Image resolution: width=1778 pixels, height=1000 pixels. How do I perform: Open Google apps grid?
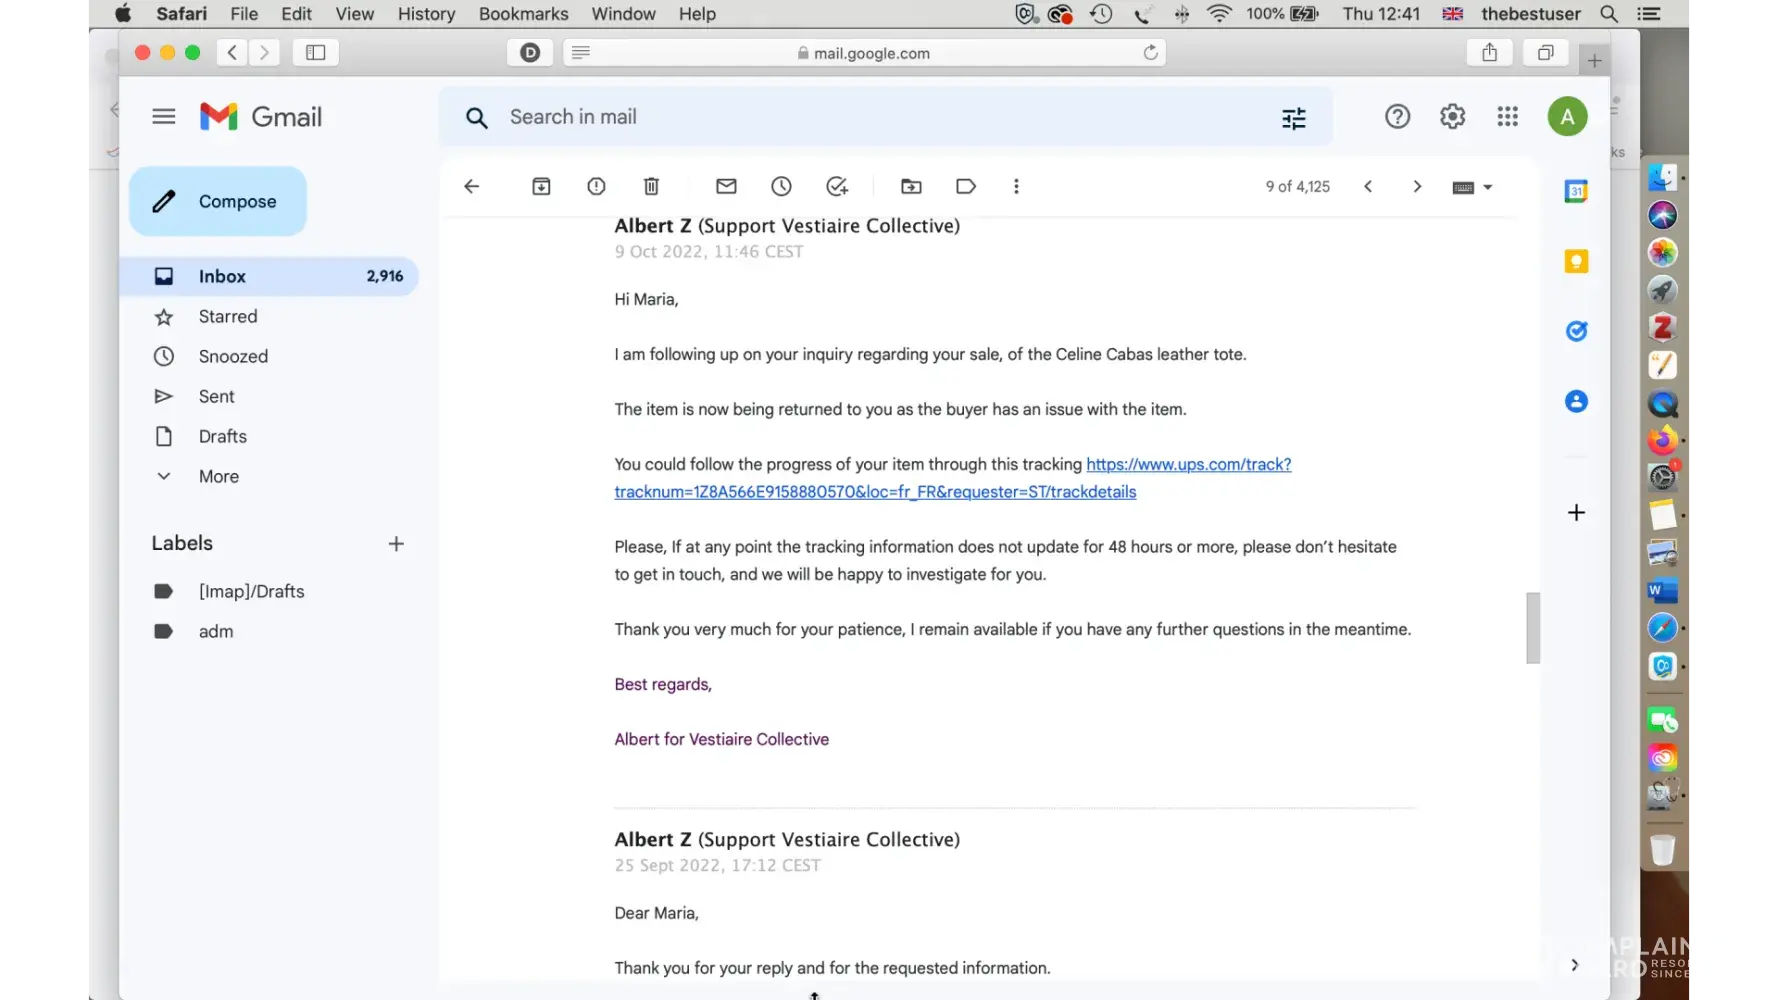[1507, 117]
